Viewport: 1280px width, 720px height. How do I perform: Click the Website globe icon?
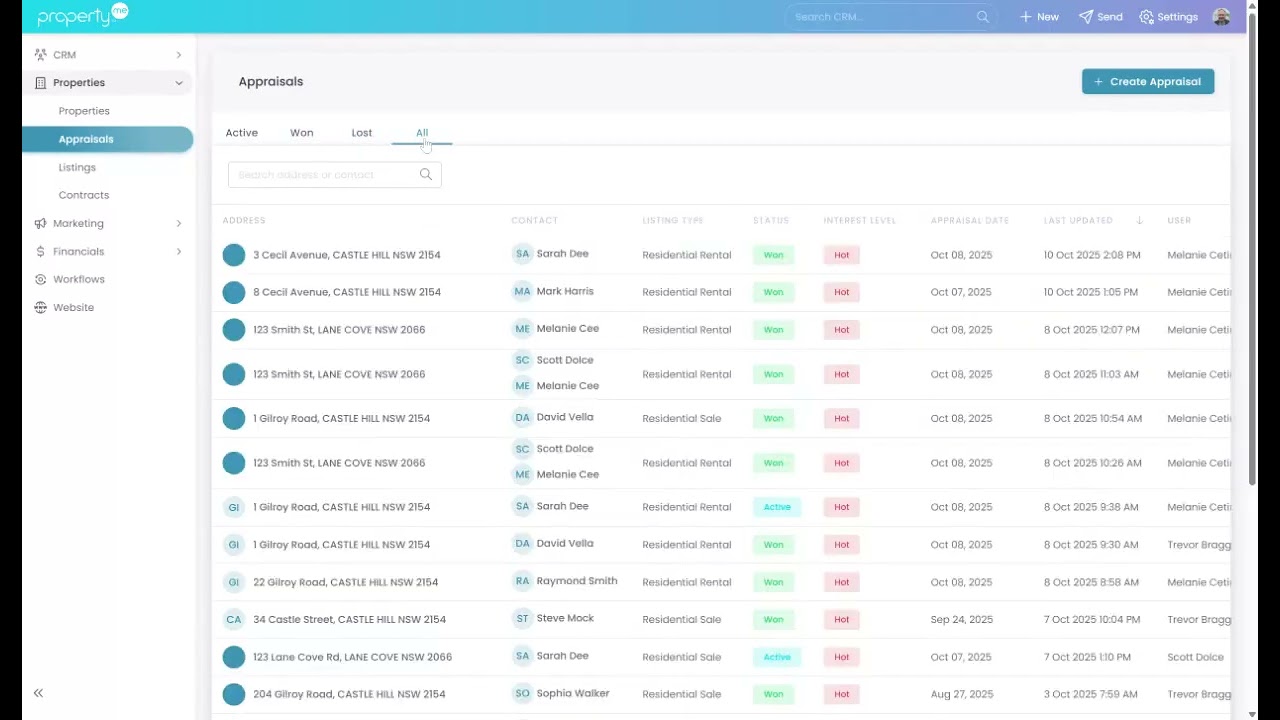pyautogui.click(x=40, y=308)
